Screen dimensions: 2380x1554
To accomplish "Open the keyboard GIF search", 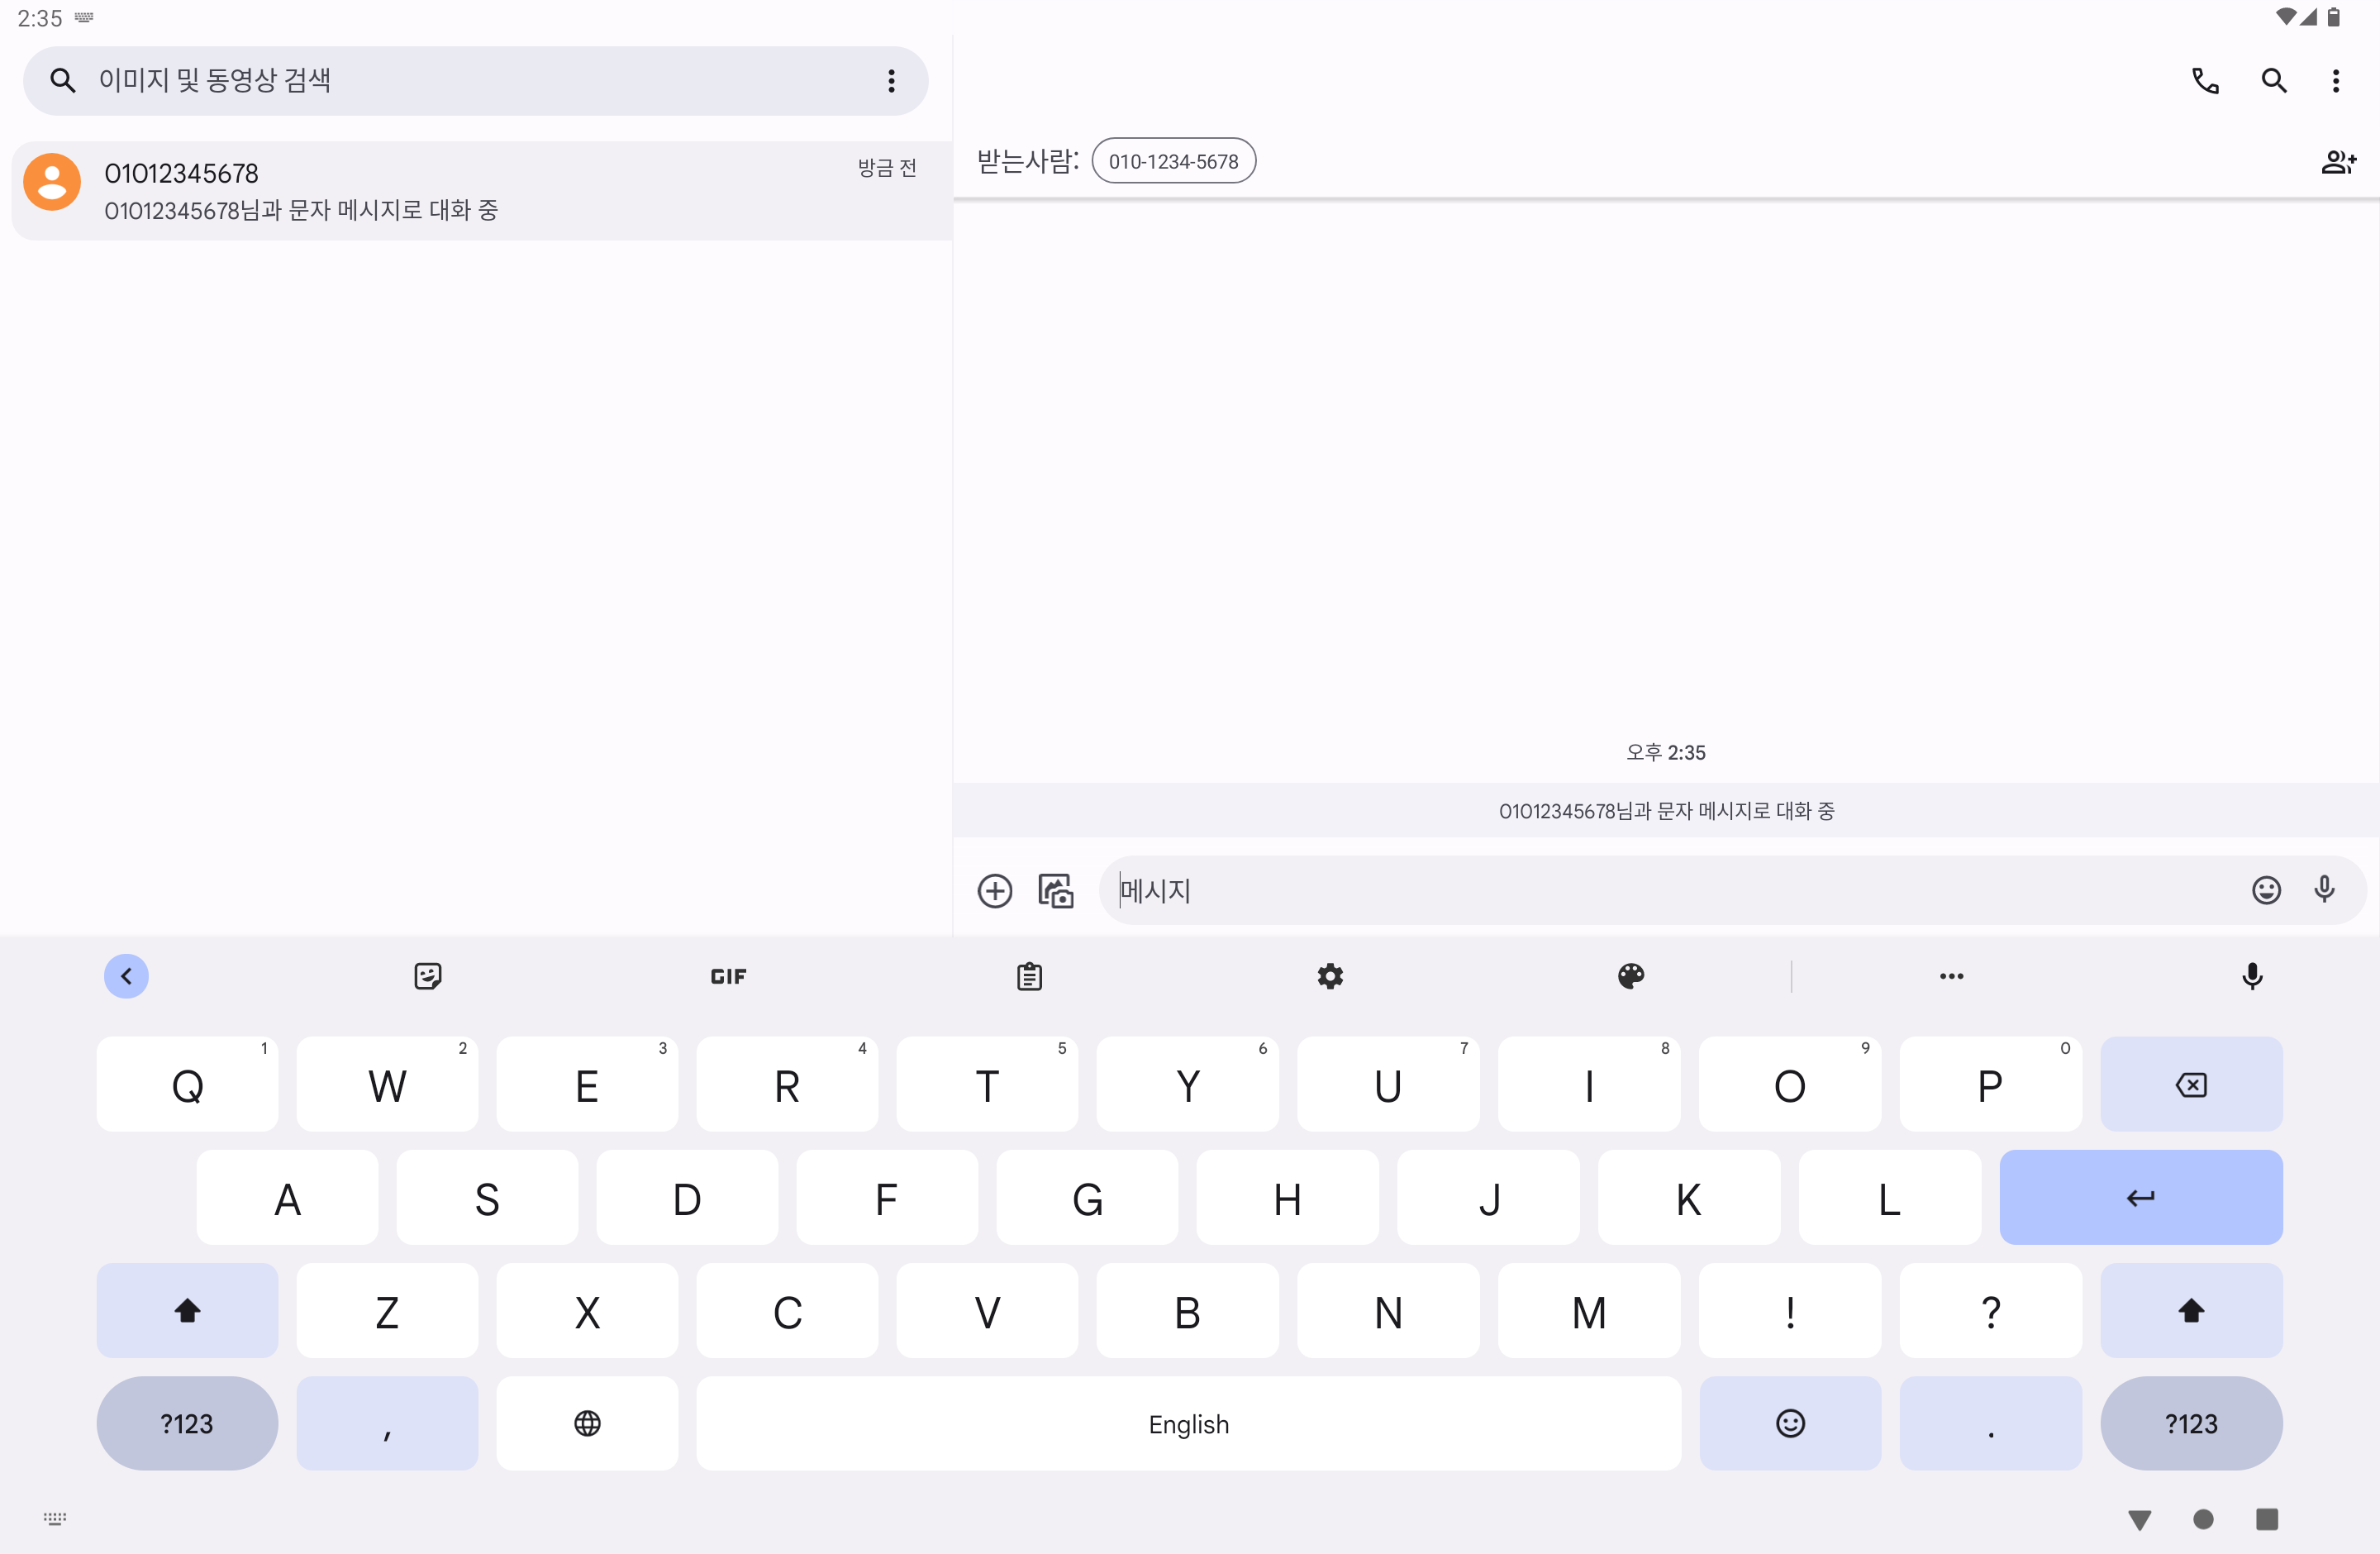I will tap(728, 975).
